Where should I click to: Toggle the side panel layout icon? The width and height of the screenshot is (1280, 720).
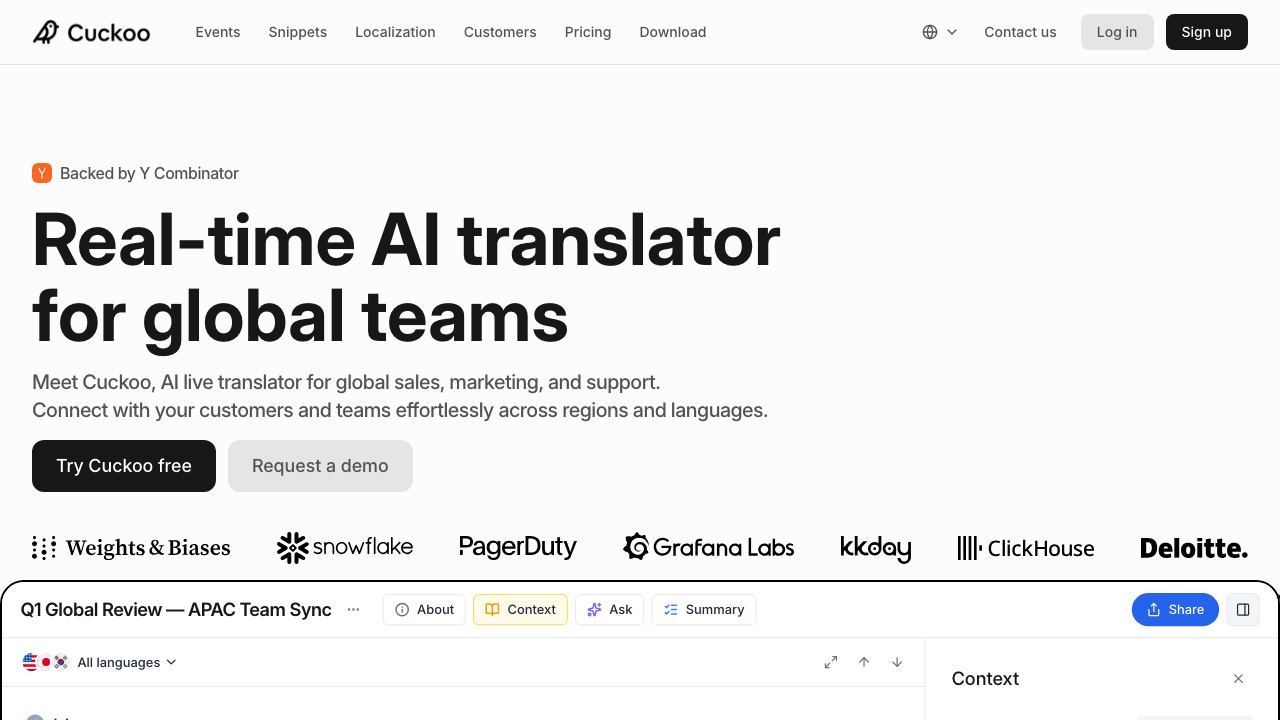(1243, 609)
